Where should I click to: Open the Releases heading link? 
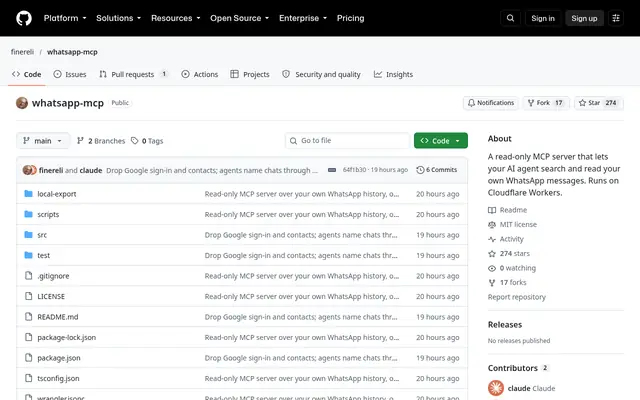505,325
